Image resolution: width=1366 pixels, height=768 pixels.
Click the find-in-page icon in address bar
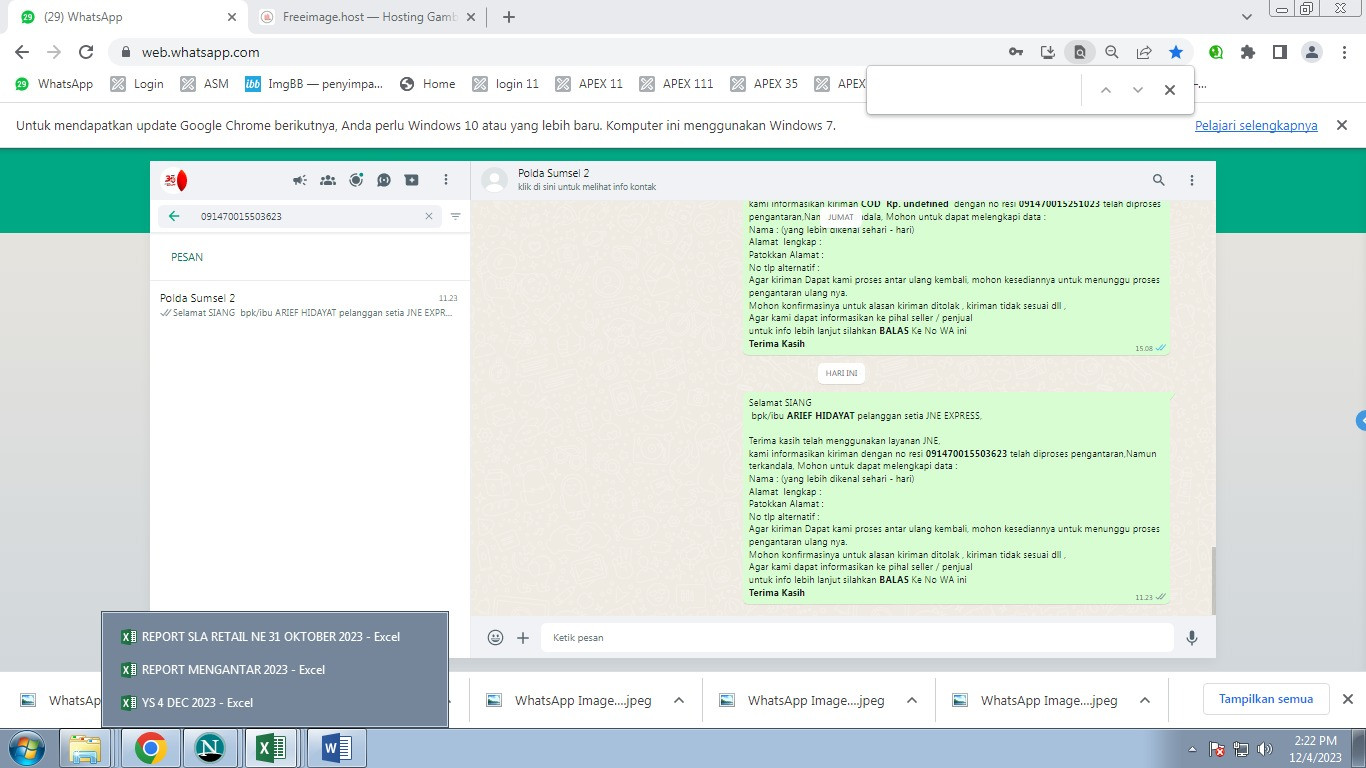(x=1080, y=52)
